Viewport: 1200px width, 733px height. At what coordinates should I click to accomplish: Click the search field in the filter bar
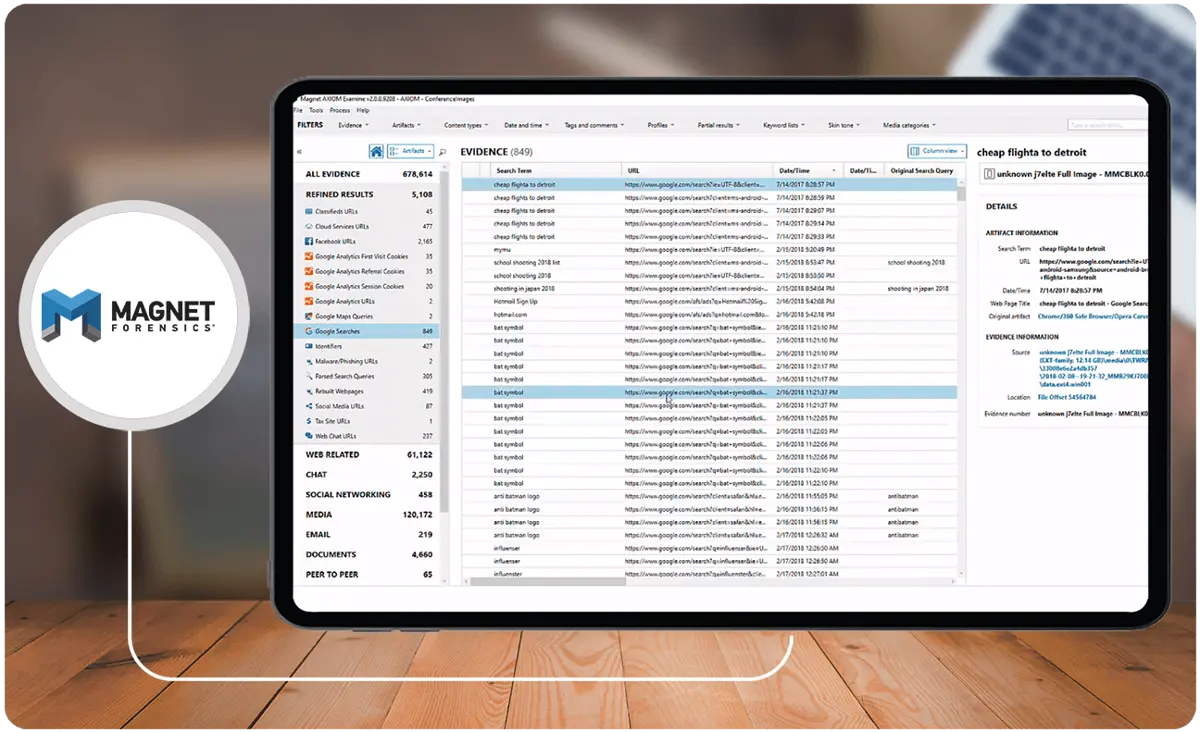coord(1107,125)
